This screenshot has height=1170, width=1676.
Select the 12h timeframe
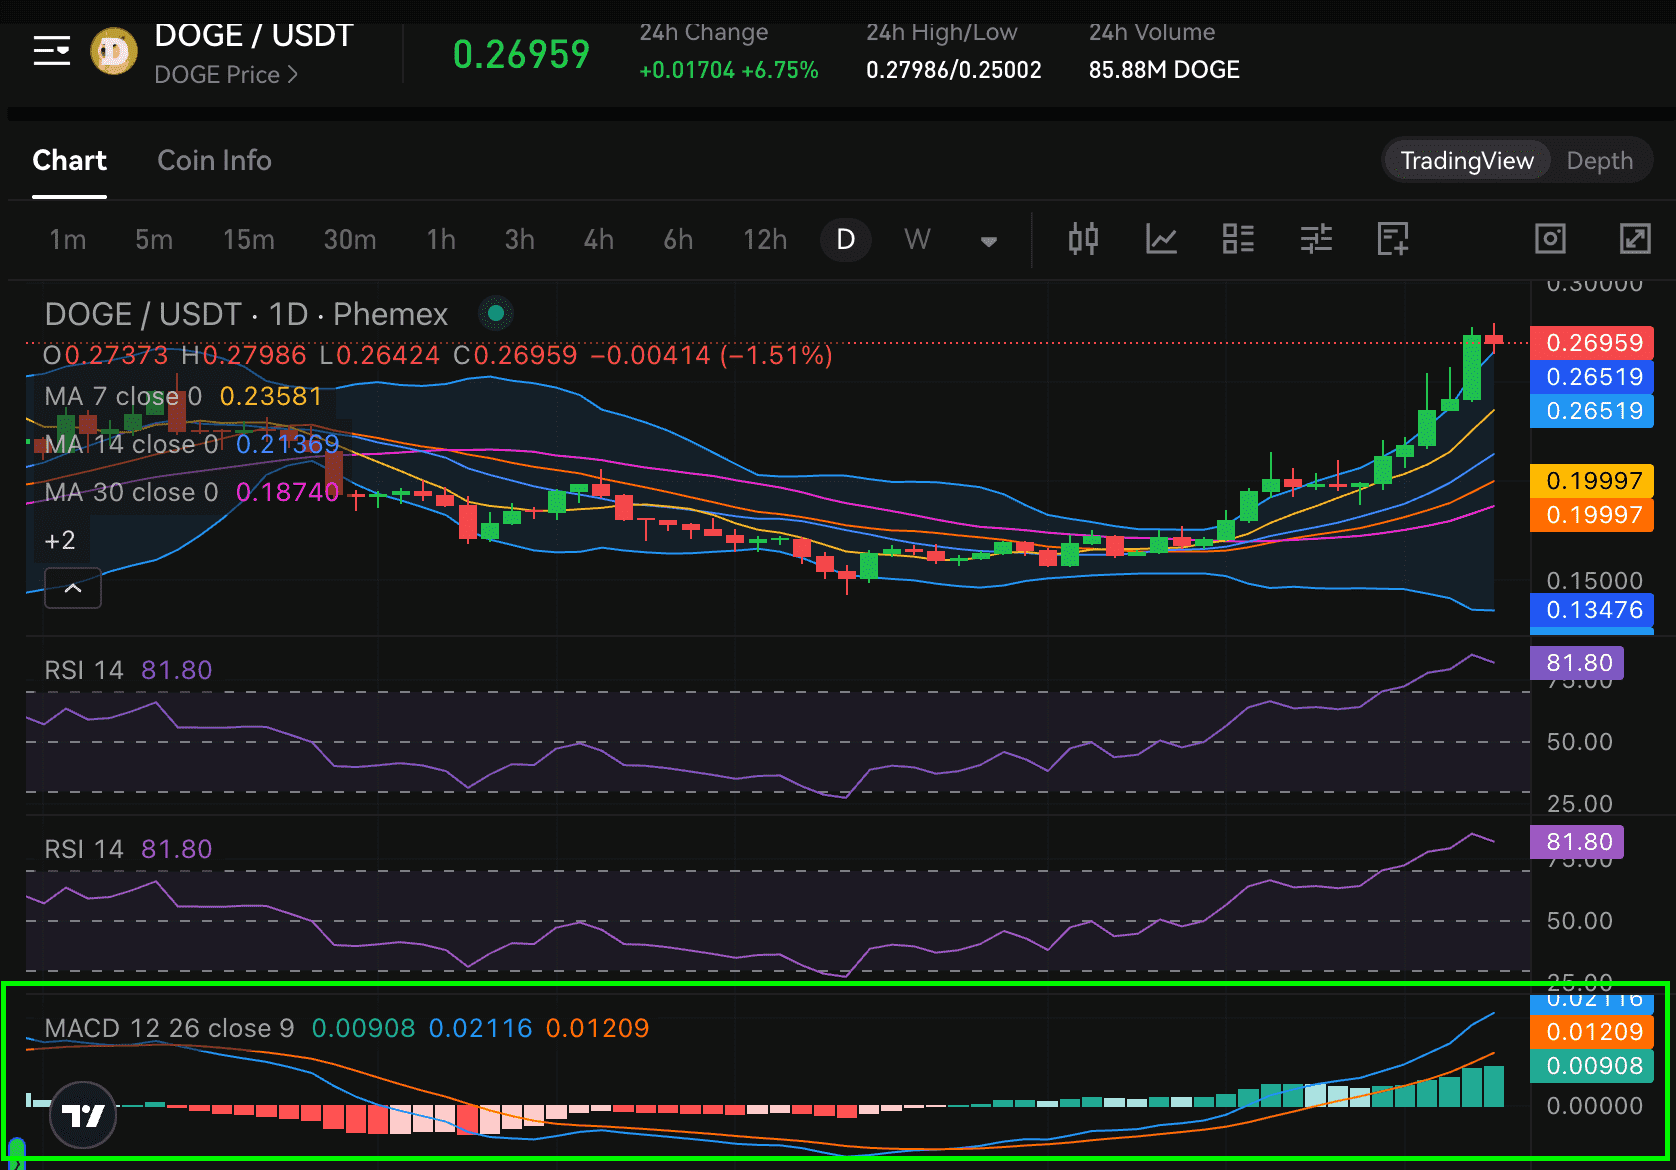coord(765,240)
